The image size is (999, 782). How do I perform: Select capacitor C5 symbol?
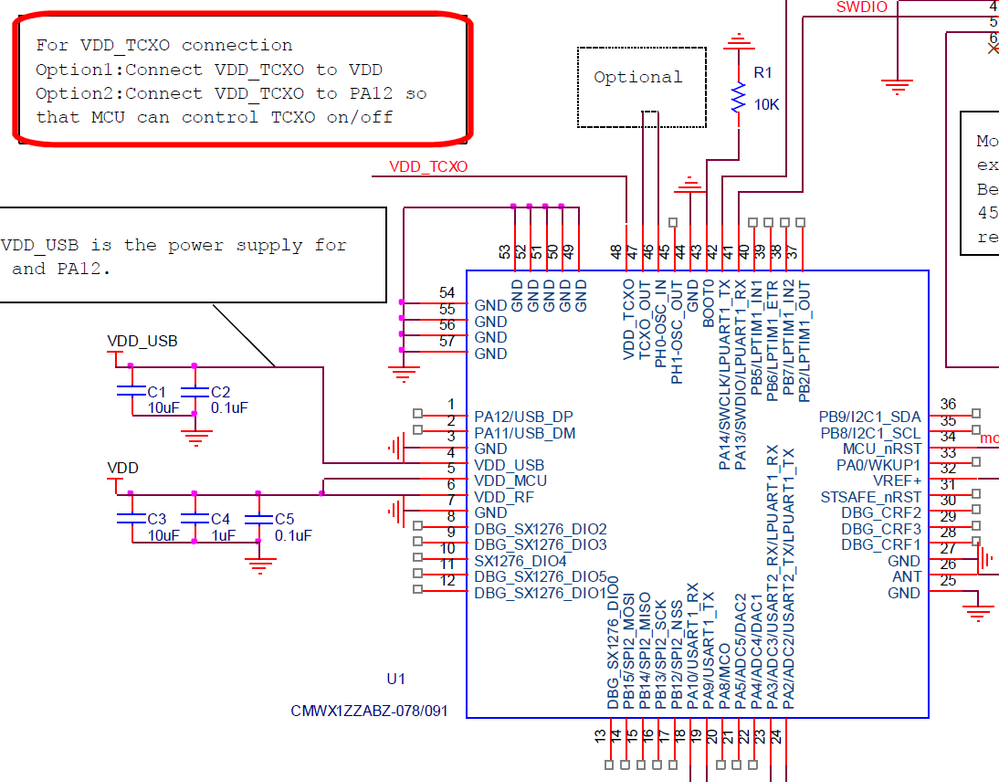259,518
